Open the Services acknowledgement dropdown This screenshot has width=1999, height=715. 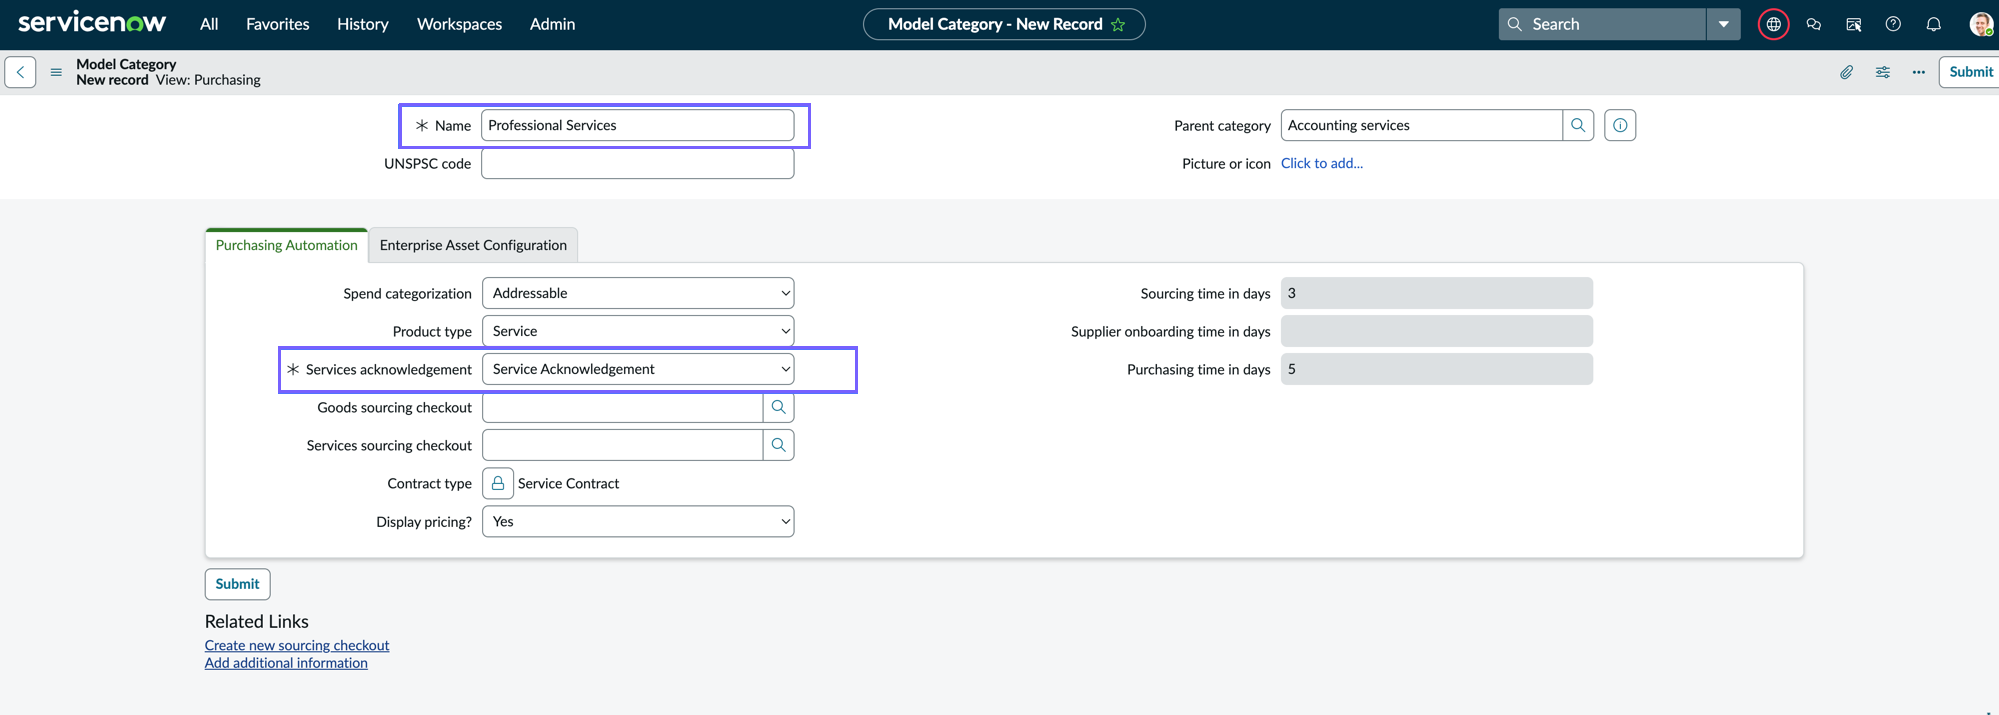coord(638,369)
